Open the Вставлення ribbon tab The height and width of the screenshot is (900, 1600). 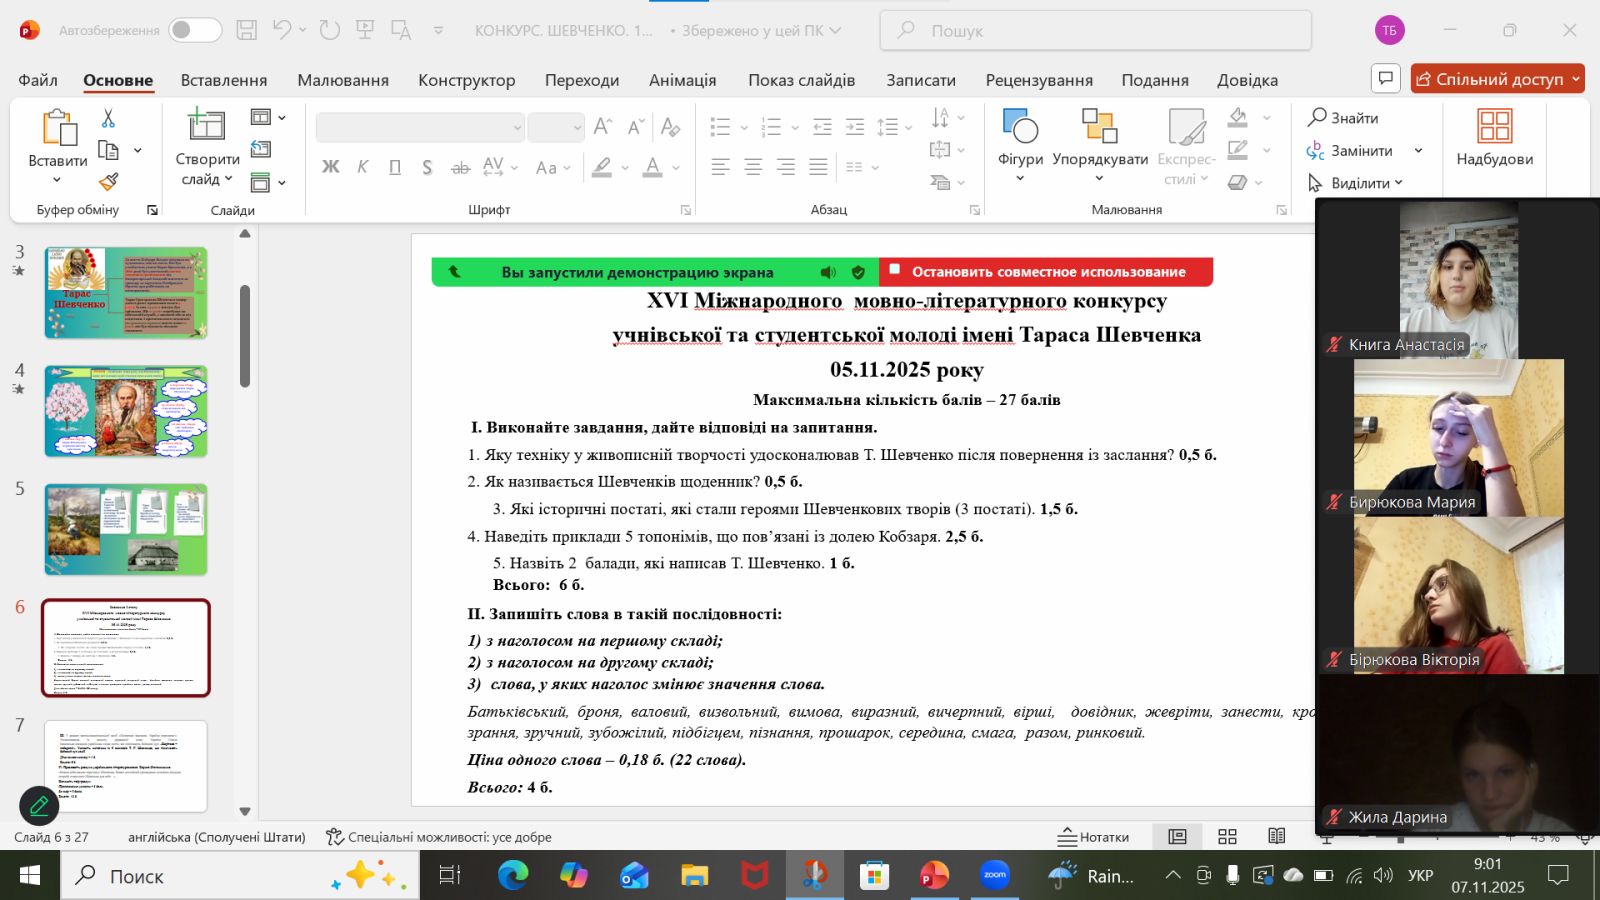[223, 80]
